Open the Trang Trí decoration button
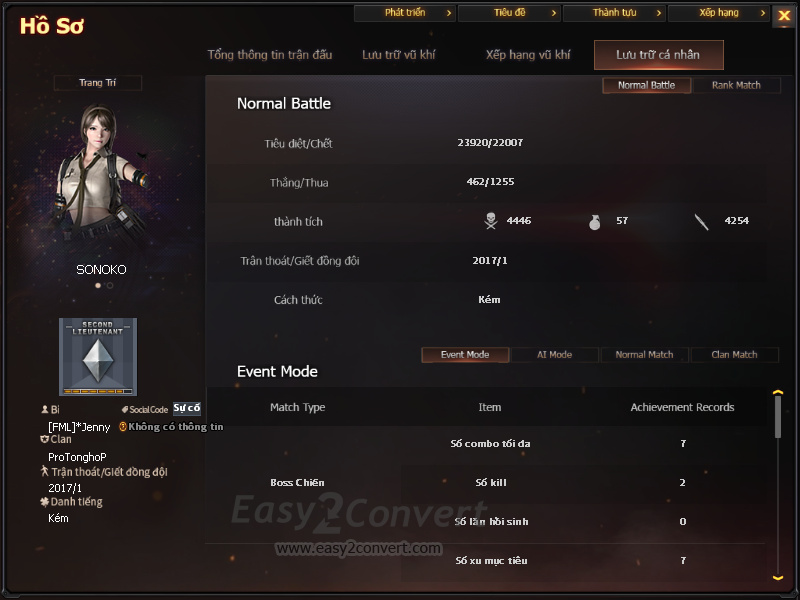800x600 pixels. pyautogui.click(x=97, y=83)
